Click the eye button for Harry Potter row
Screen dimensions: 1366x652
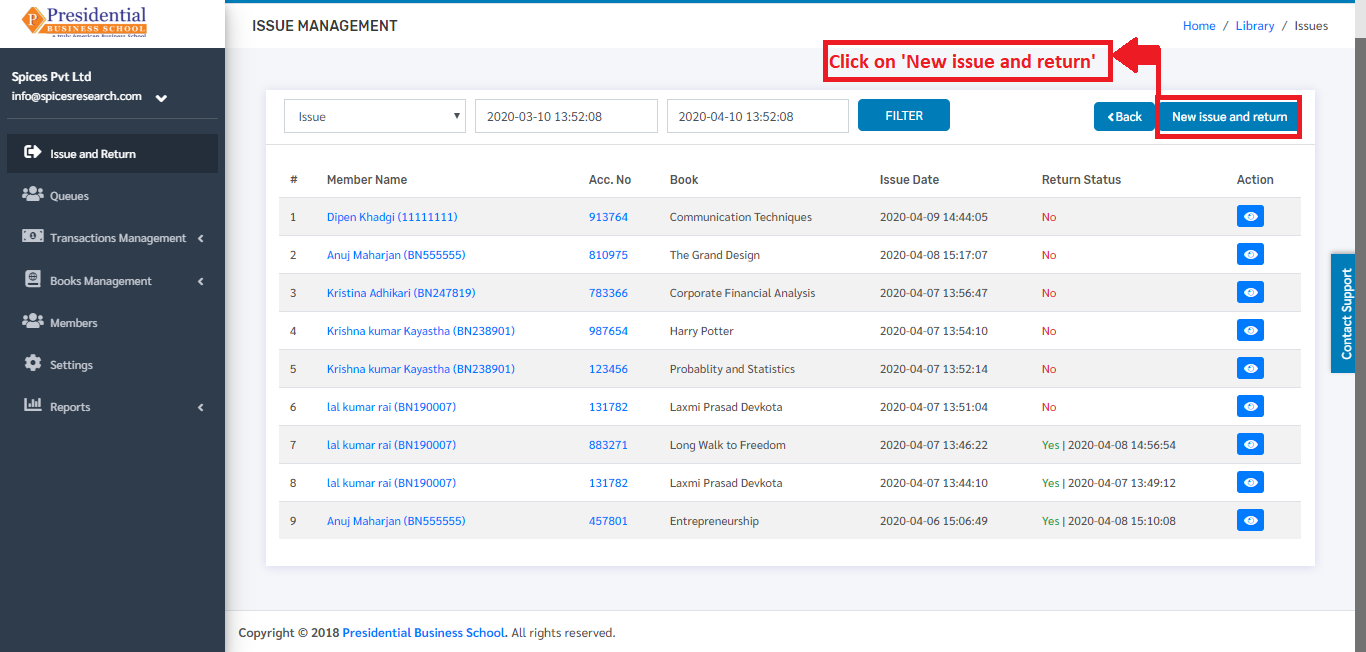pyautogui.click(x=1250, y=330)
